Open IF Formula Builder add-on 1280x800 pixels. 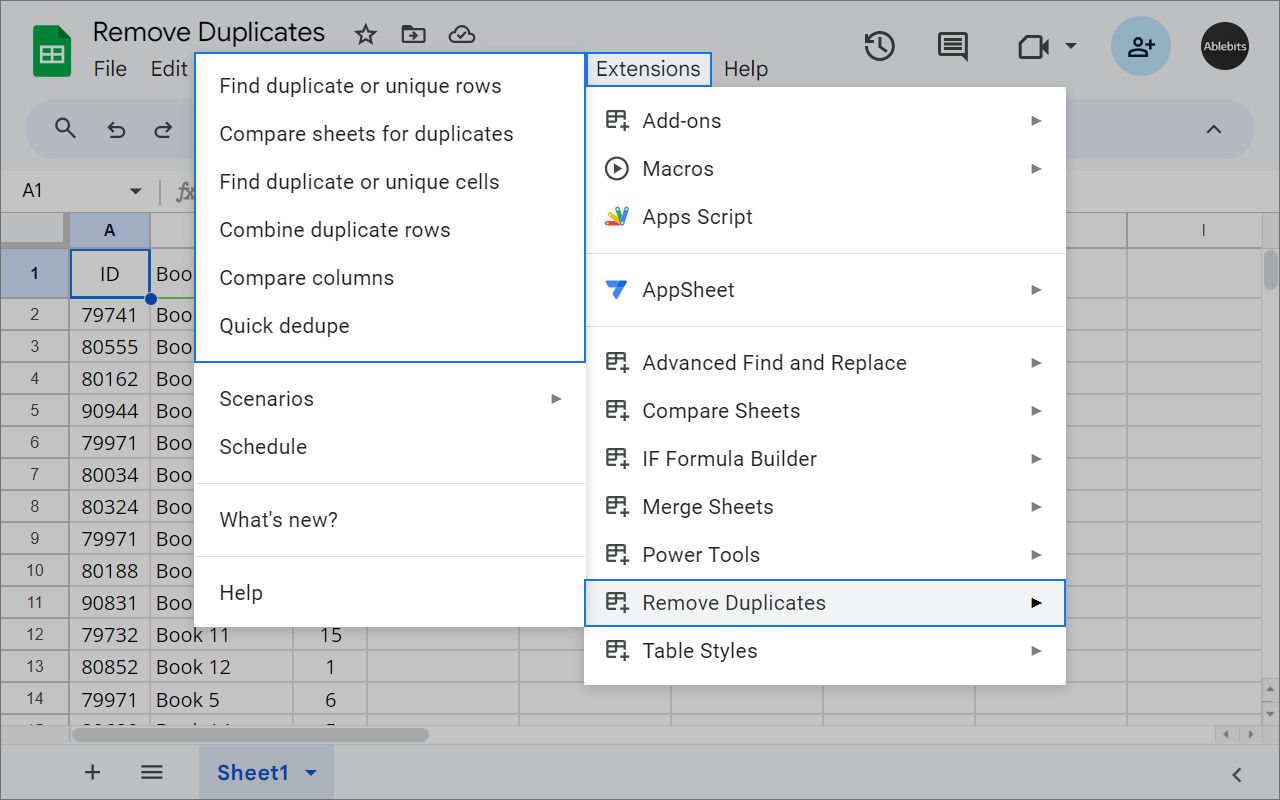[x=825, y=459]
